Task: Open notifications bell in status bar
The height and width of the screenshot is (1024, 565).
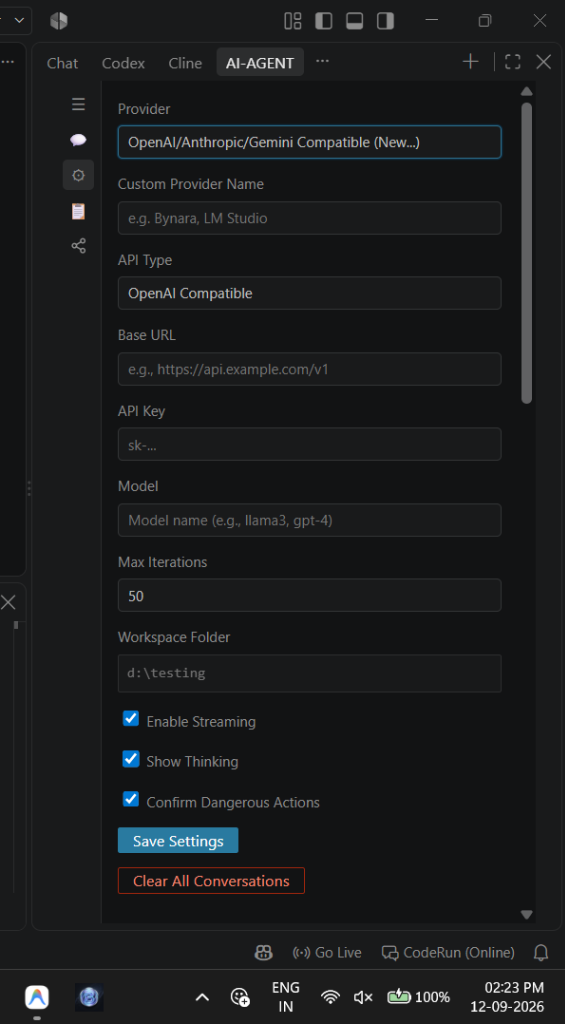Action: pyautogui.click(x=541, y=953)
